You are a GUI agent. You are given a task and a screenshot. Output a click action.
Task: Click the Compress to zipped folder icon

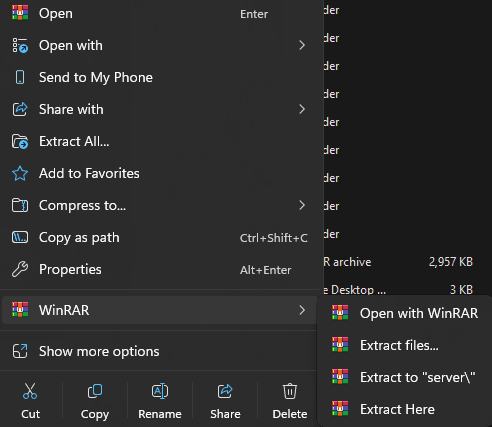click(20, 205)
